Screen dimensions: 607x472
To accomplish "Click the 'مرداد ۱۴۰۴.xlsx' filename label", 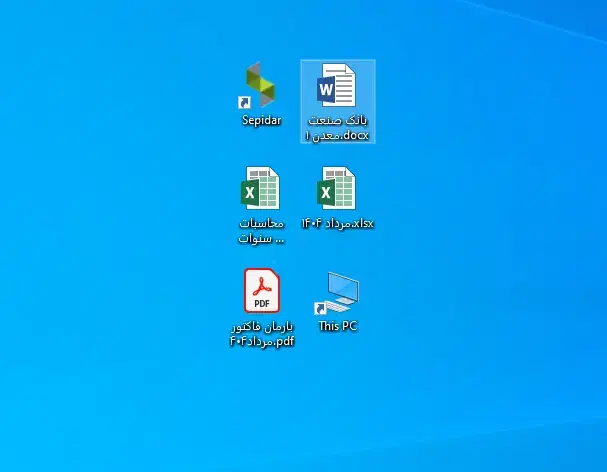I will (338, 223).
